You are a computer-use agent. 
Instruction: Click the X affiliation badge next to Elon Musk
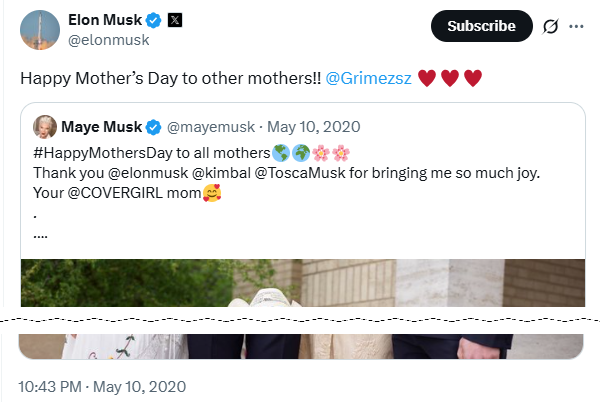(x=178, y=19)
